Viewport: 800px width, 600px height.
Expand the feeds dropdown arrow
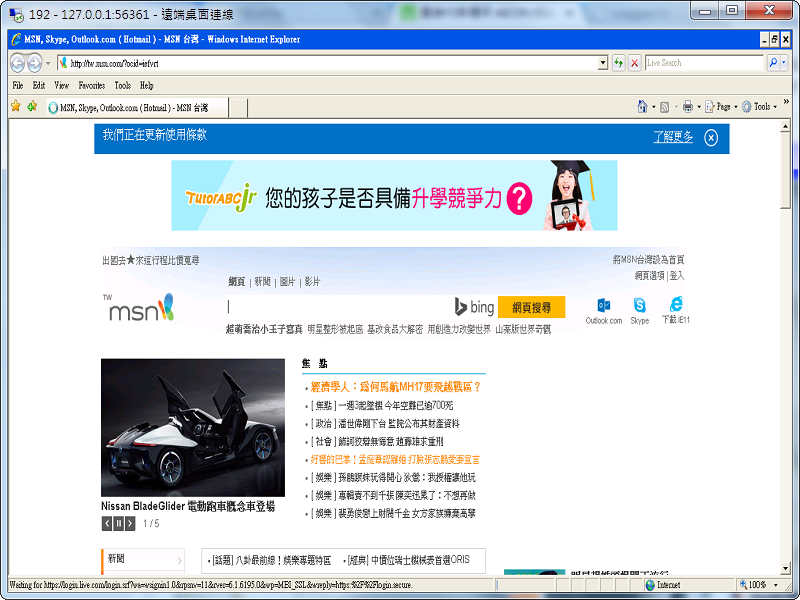click(676, 107)
